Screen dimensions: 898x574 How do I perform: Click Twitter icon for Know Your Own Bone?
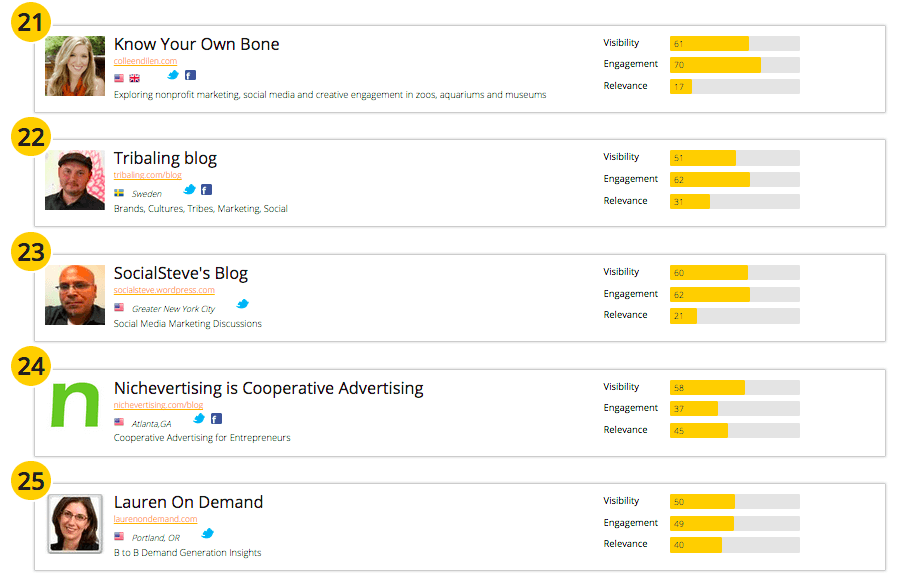click(x=173, y=75)
